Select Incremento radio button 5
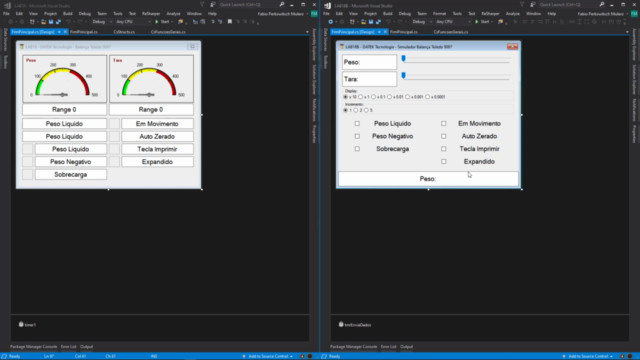The image size is (640, 360). (366, 110)
